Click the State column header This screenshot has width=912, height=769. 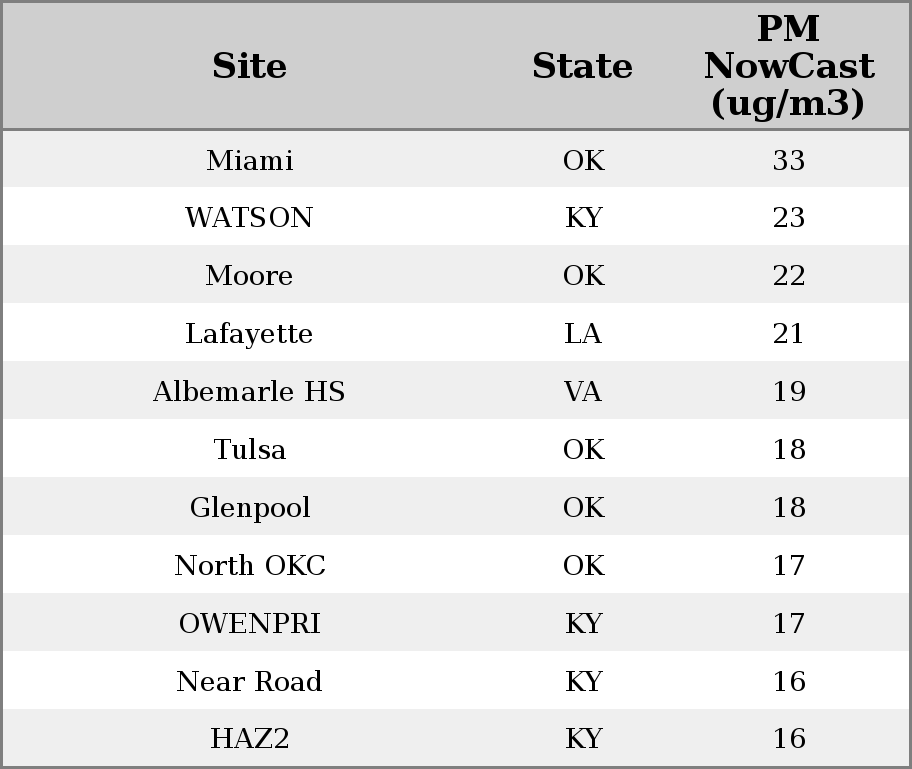582,66
